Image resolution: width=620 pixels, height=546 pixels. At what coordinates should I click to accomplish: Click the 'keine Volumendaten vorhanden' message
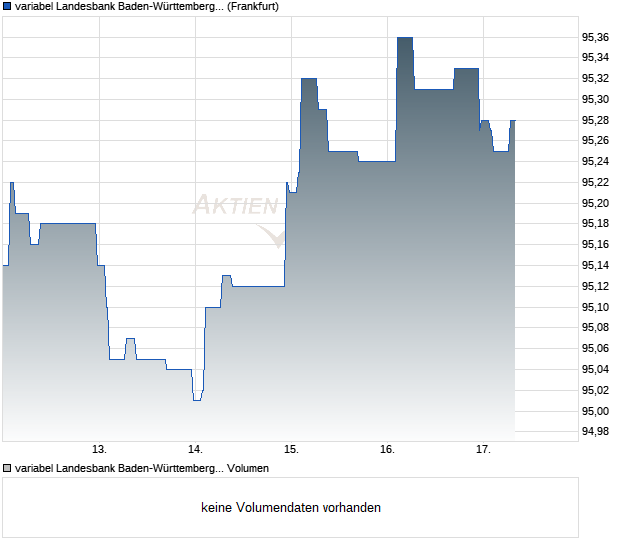click(291, 507)
